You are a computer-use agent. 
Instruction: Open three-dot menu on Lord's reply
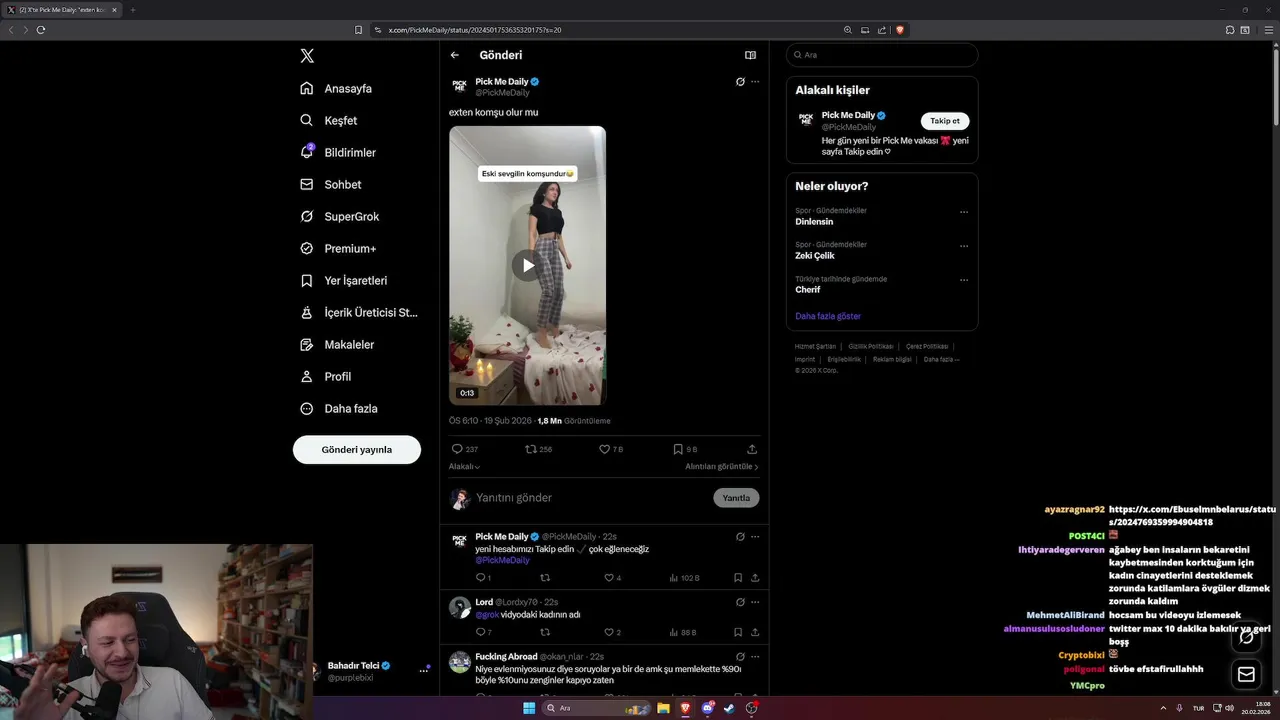755,602
